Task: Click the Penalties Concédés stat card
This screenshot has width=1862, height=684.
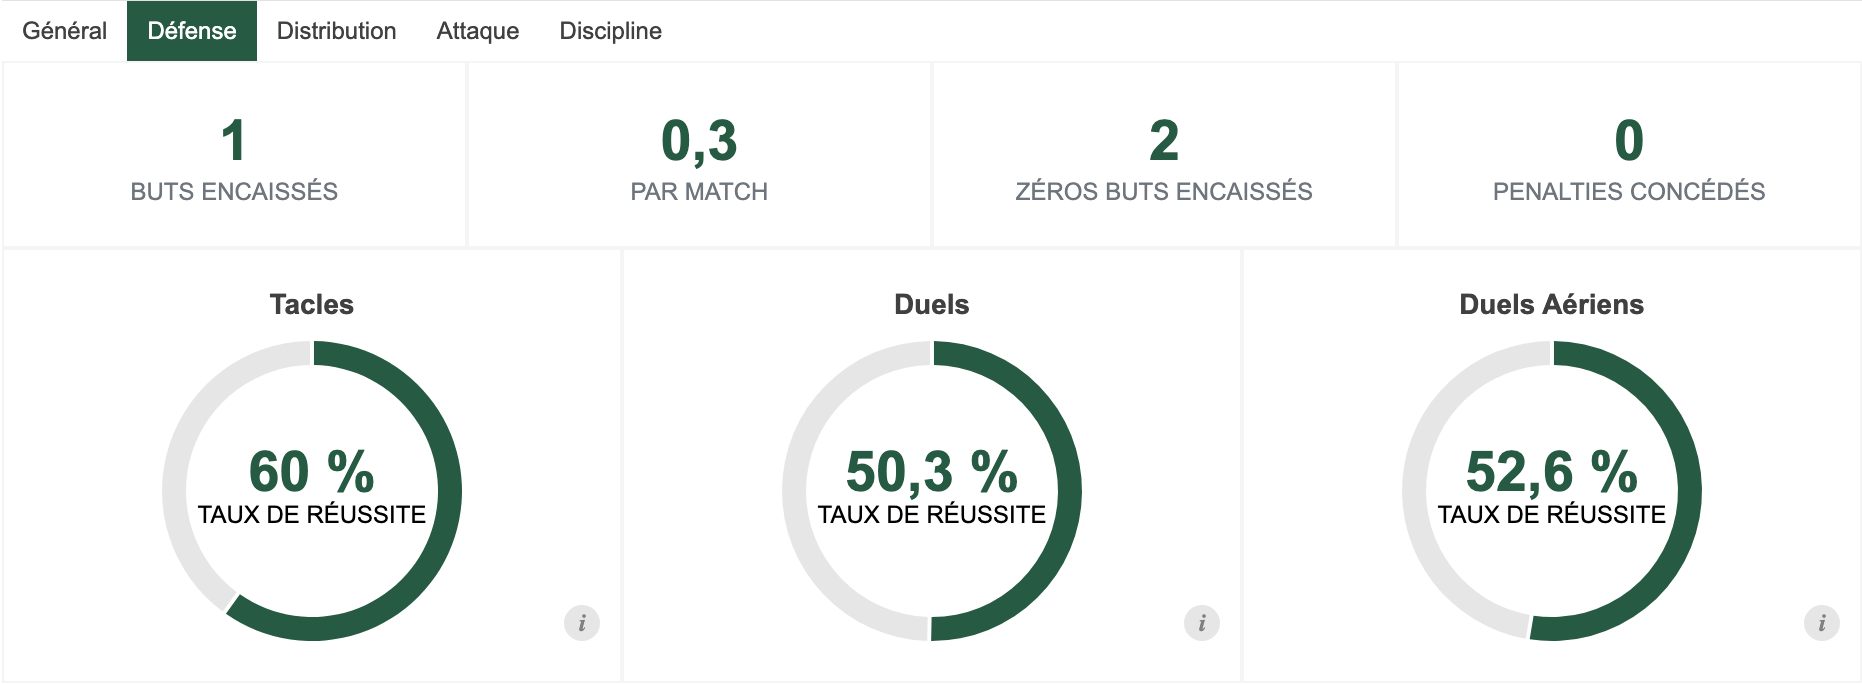Action: tap(1629, 156)
